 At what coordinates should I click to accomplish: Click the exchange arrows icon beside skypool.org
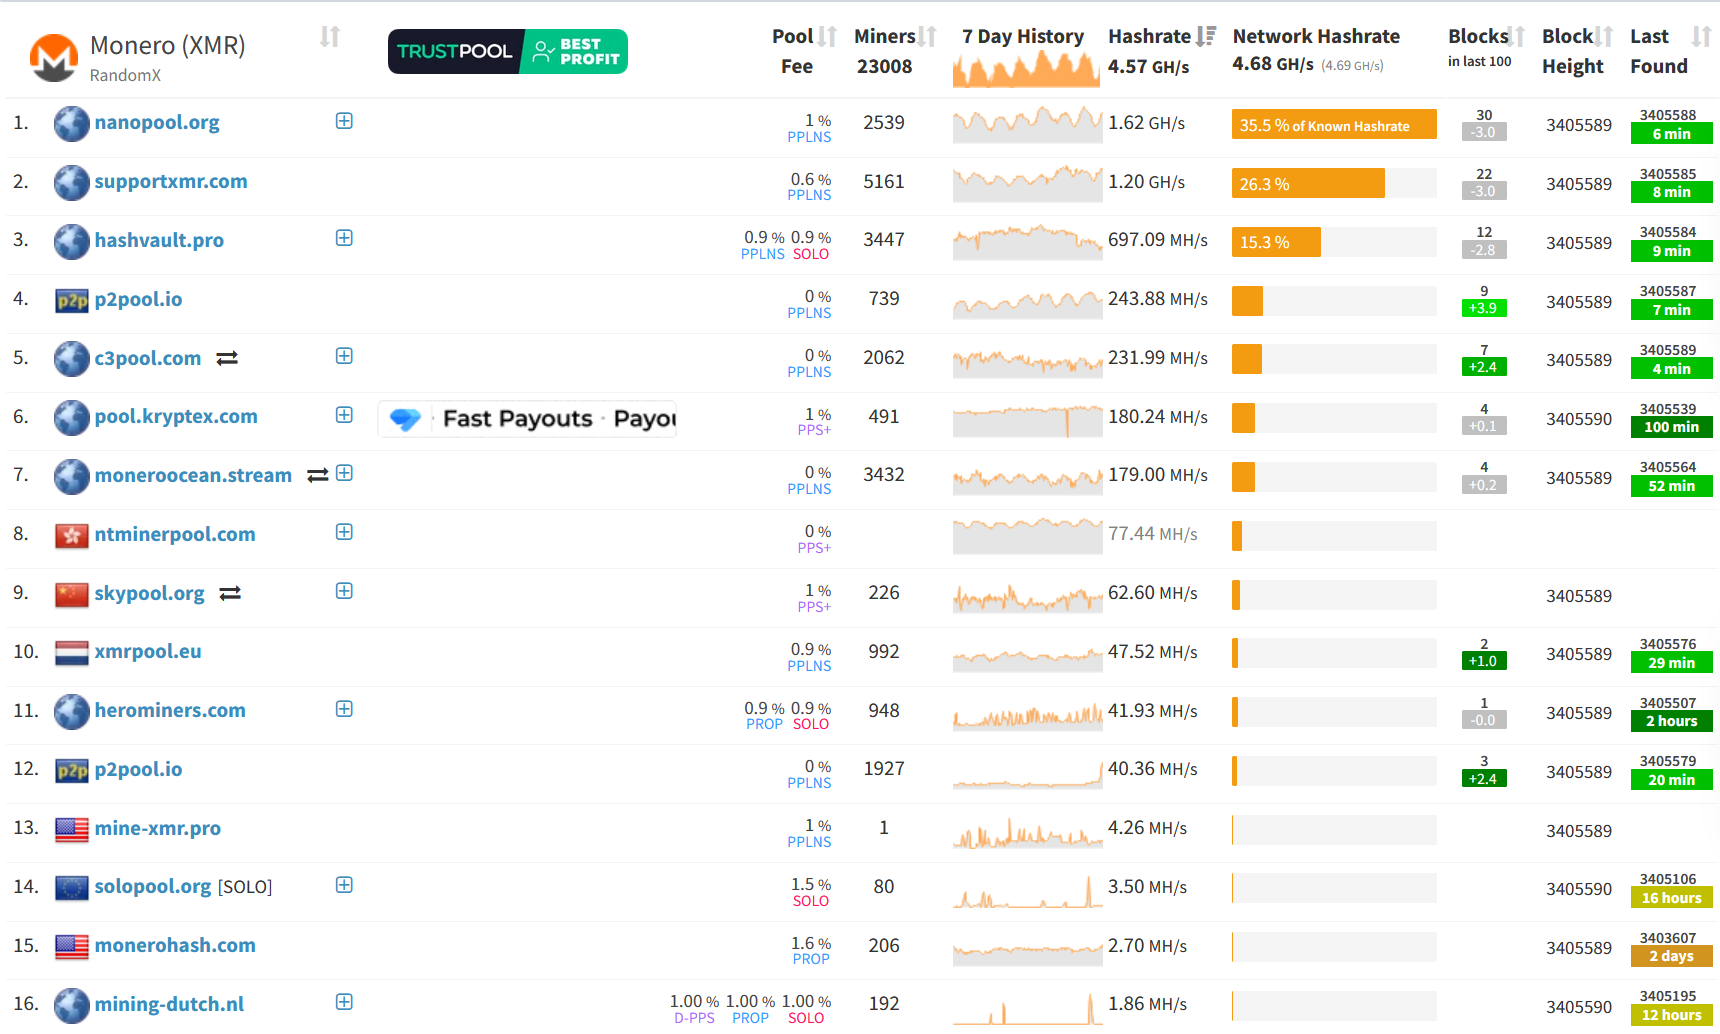tap(230, 593)
